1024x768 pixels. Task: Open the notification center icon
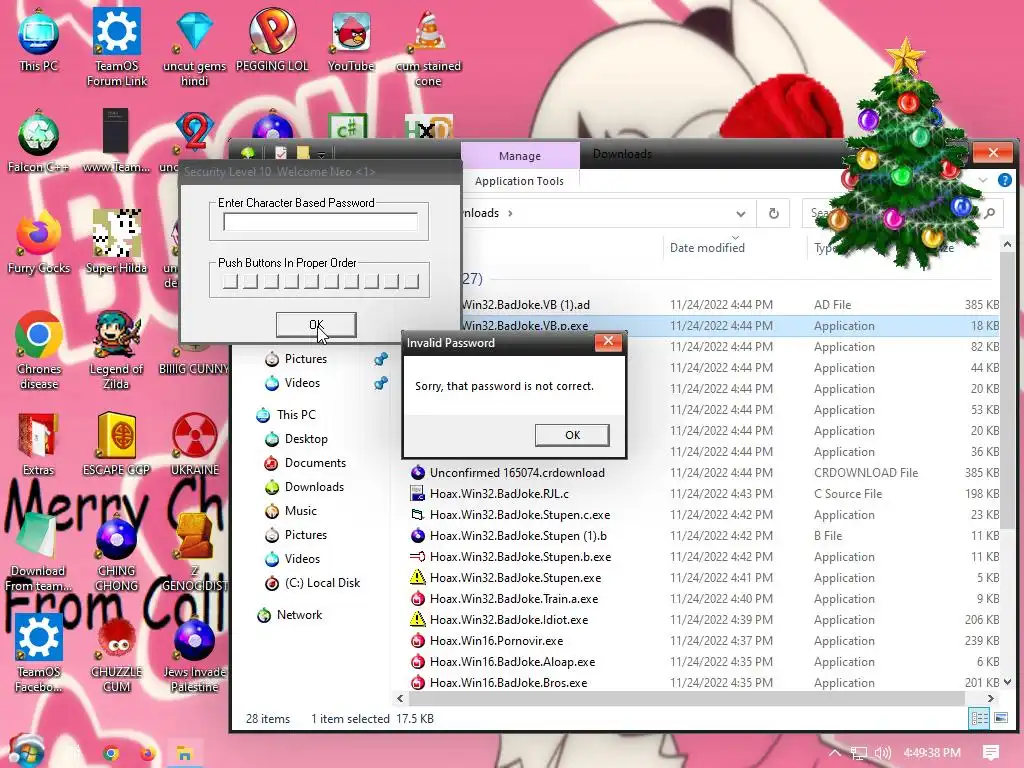tap(991, 753)
